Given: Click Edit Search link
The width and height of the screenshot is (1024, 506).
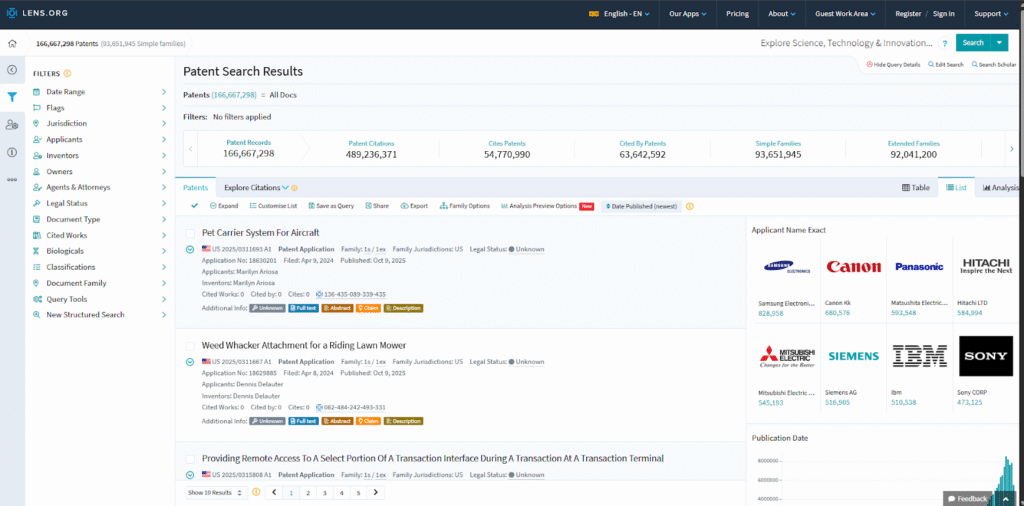Looking at the screenshot, I should 946,65.
